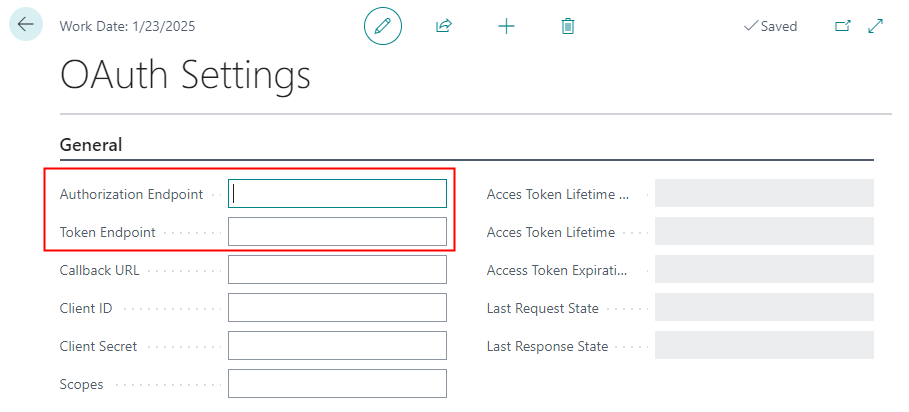909x412 pixels.
Task: Click the Saved status indicator
Action: [x=770, y=26]
